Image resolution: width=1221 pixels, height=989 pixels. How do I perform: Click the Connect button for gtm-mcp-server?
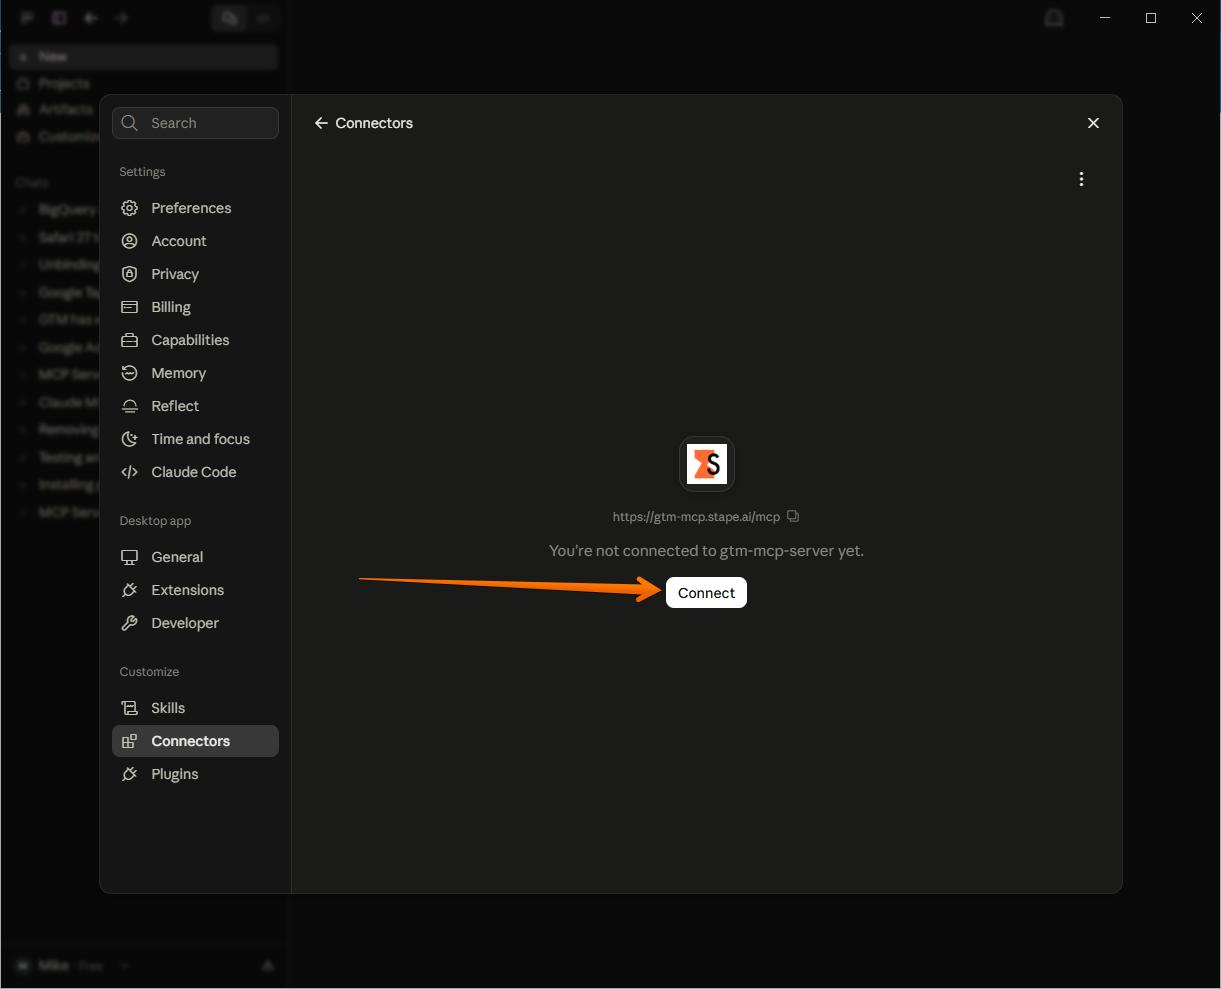tap(706, 592)
